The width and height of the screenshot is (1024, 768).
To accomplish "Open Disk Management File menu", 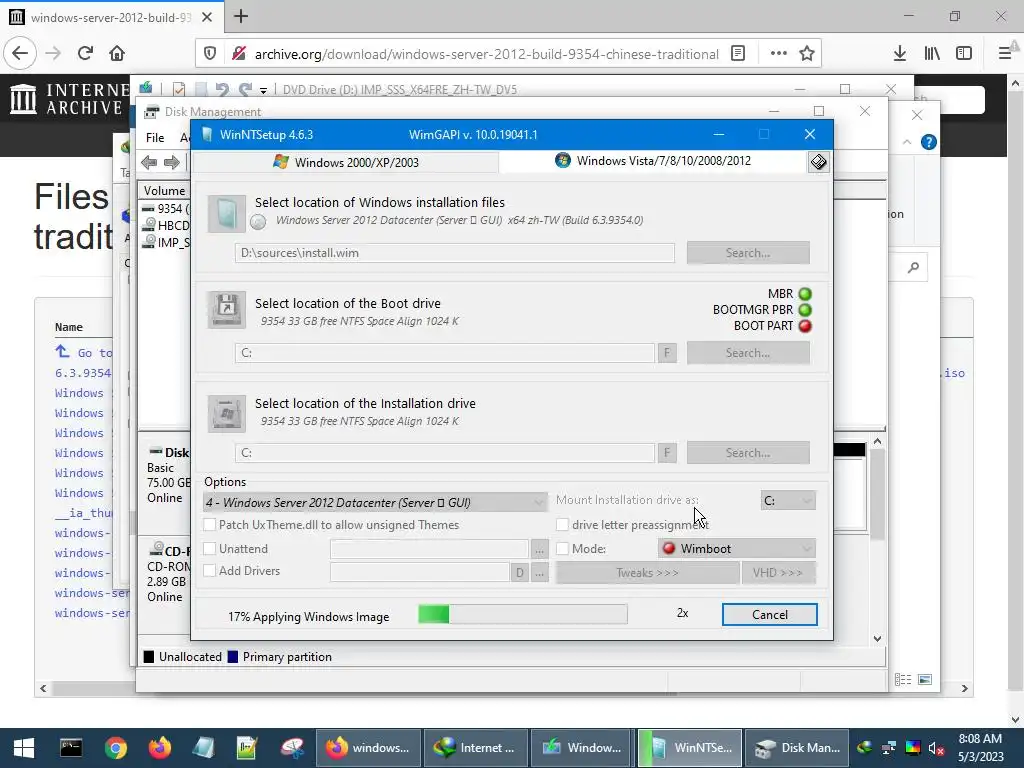I will pos(155,138).
